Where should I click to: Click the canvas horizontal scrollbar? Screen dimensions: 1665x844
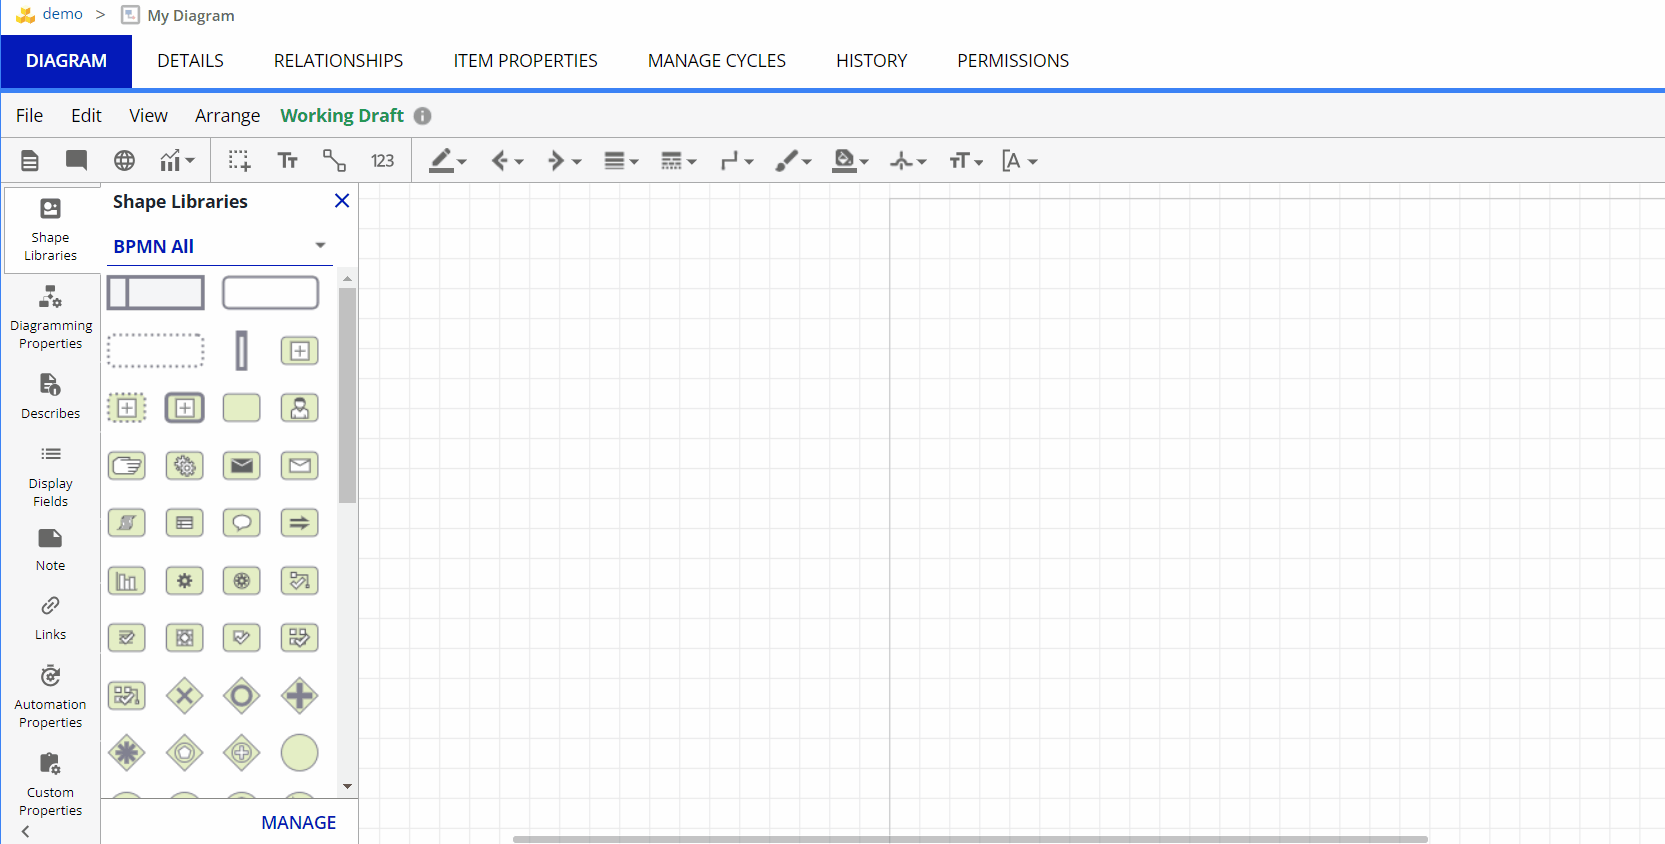tap(970, 839)
